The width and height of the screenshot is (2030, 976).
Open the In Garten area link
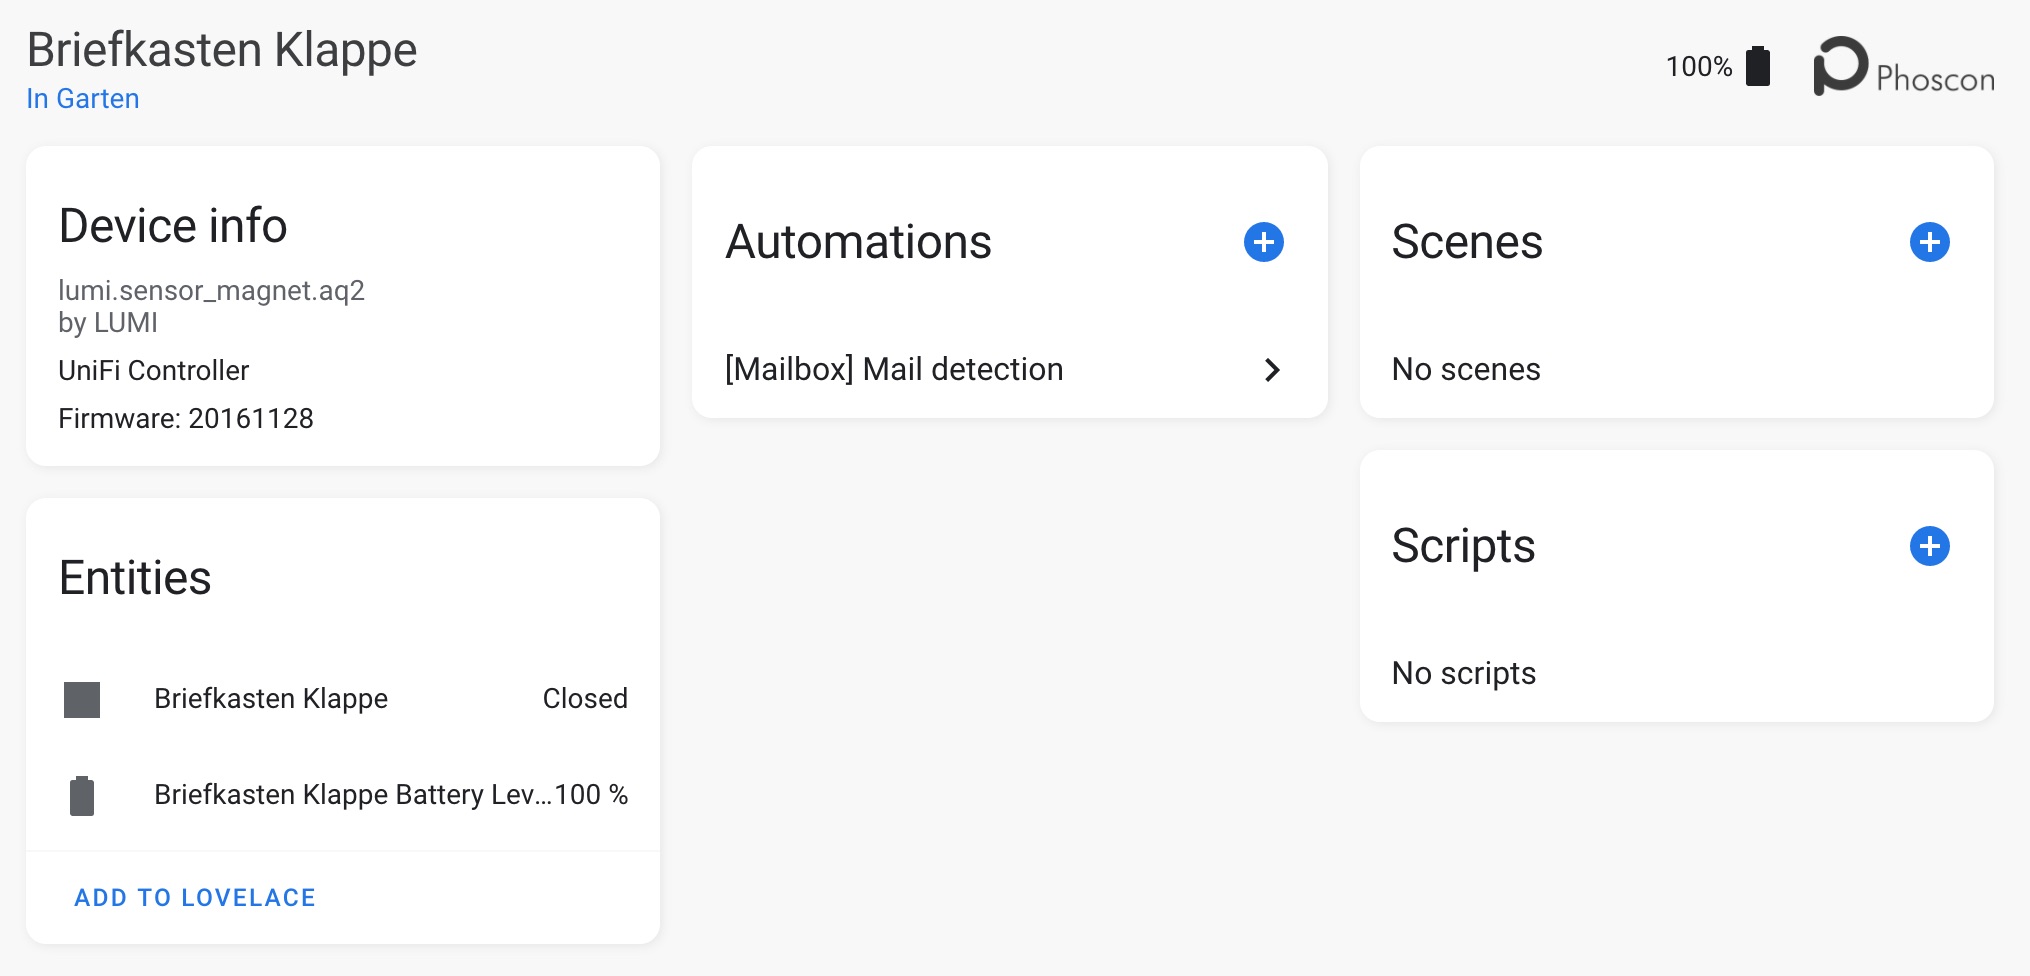82,98
